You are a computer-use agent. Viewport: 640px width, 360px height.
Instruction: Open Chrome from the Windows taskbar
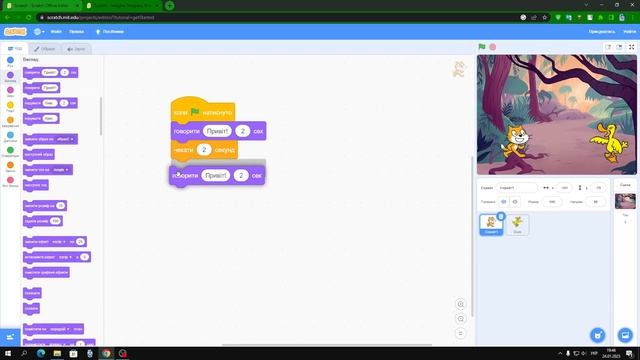106,353
